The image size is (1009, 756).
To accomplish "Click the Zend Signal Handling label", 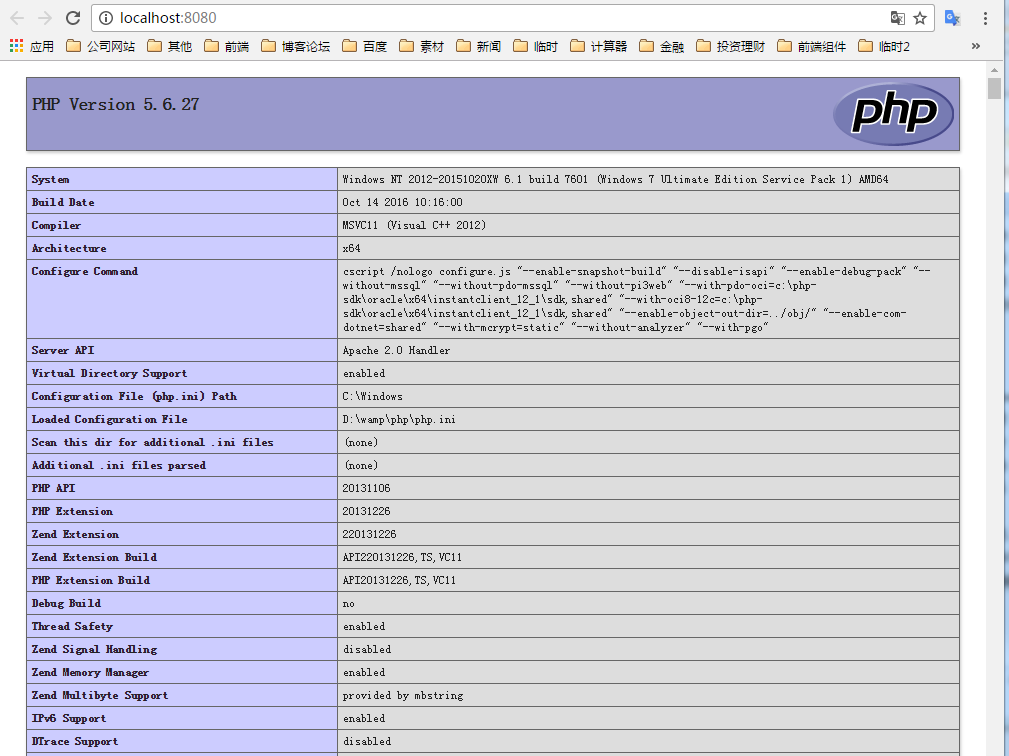I will [94, 649].
